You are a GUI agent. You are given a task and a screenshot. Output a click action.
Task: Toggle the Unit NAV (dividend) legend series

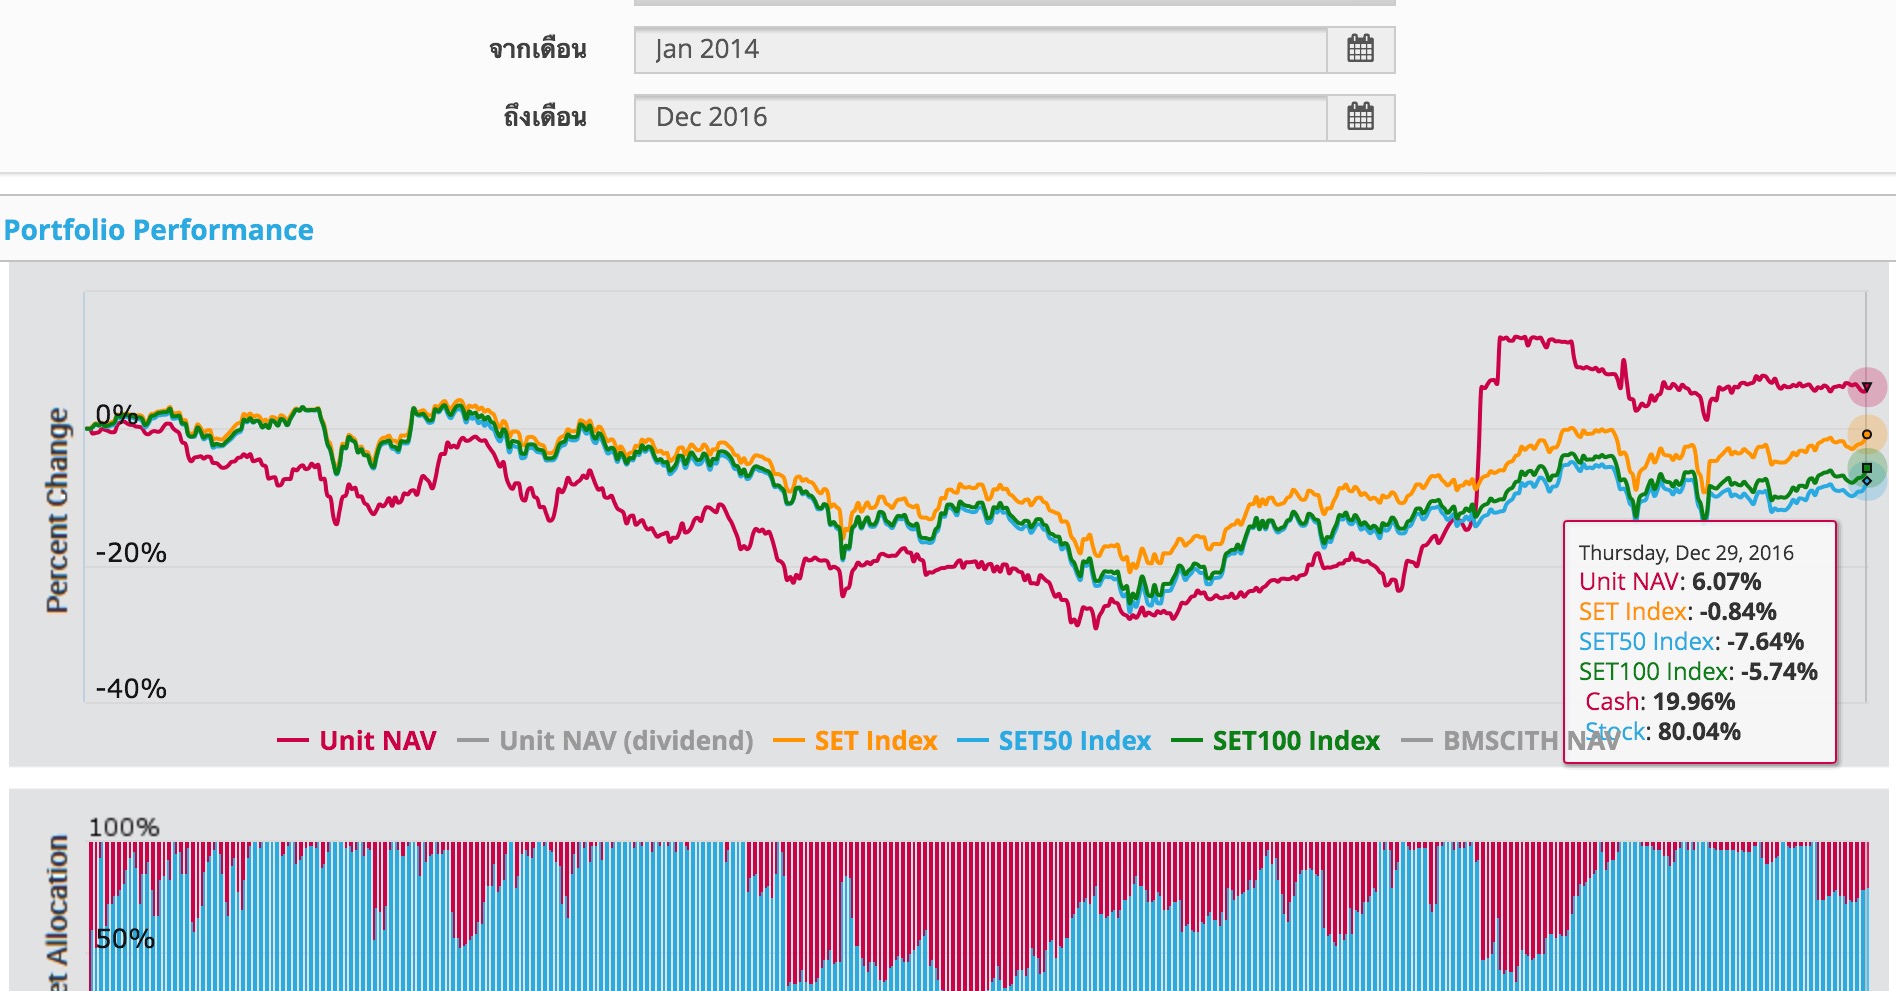[605, 741]
